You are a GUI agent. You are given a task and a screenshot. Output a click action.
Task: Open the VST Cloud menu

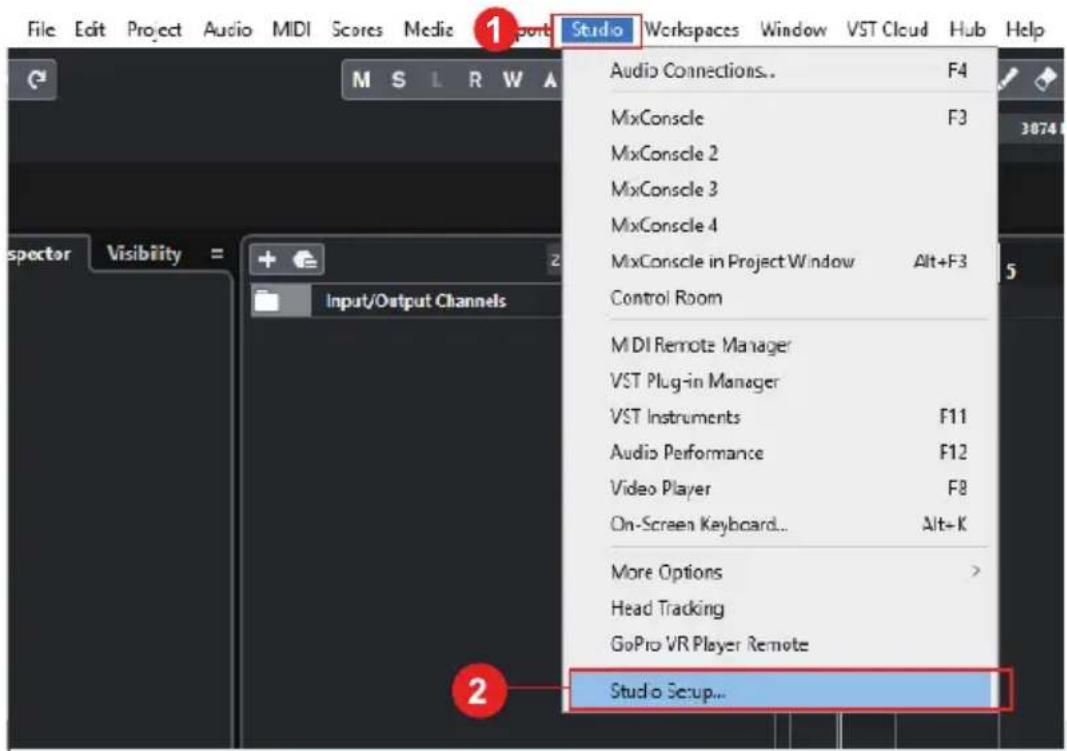pyautogui.click(x=887, y=30)
